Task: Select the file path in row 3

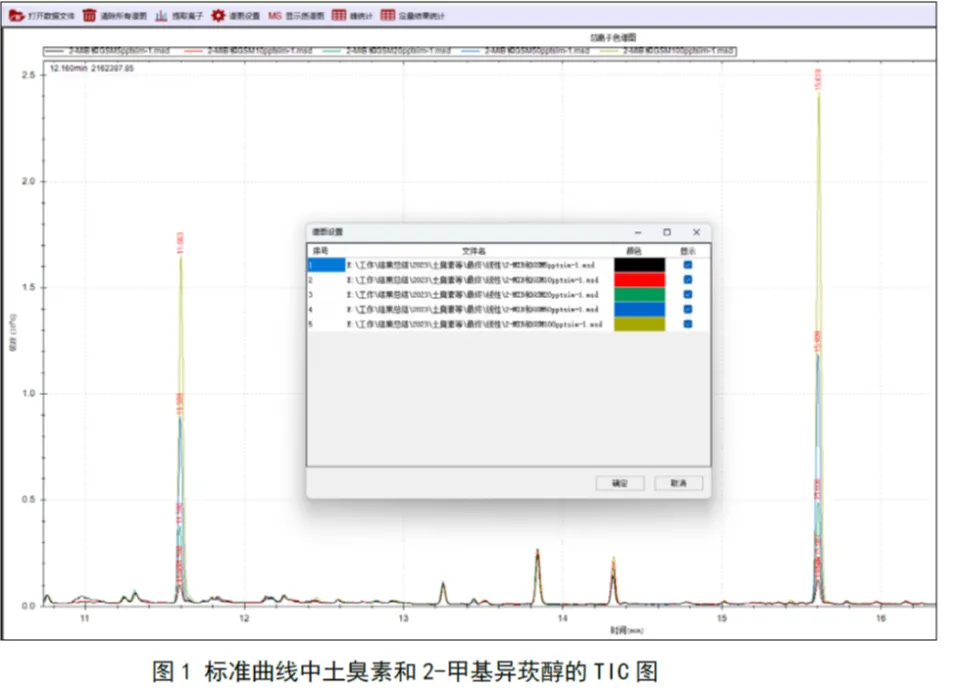Action: click(472, 295)
